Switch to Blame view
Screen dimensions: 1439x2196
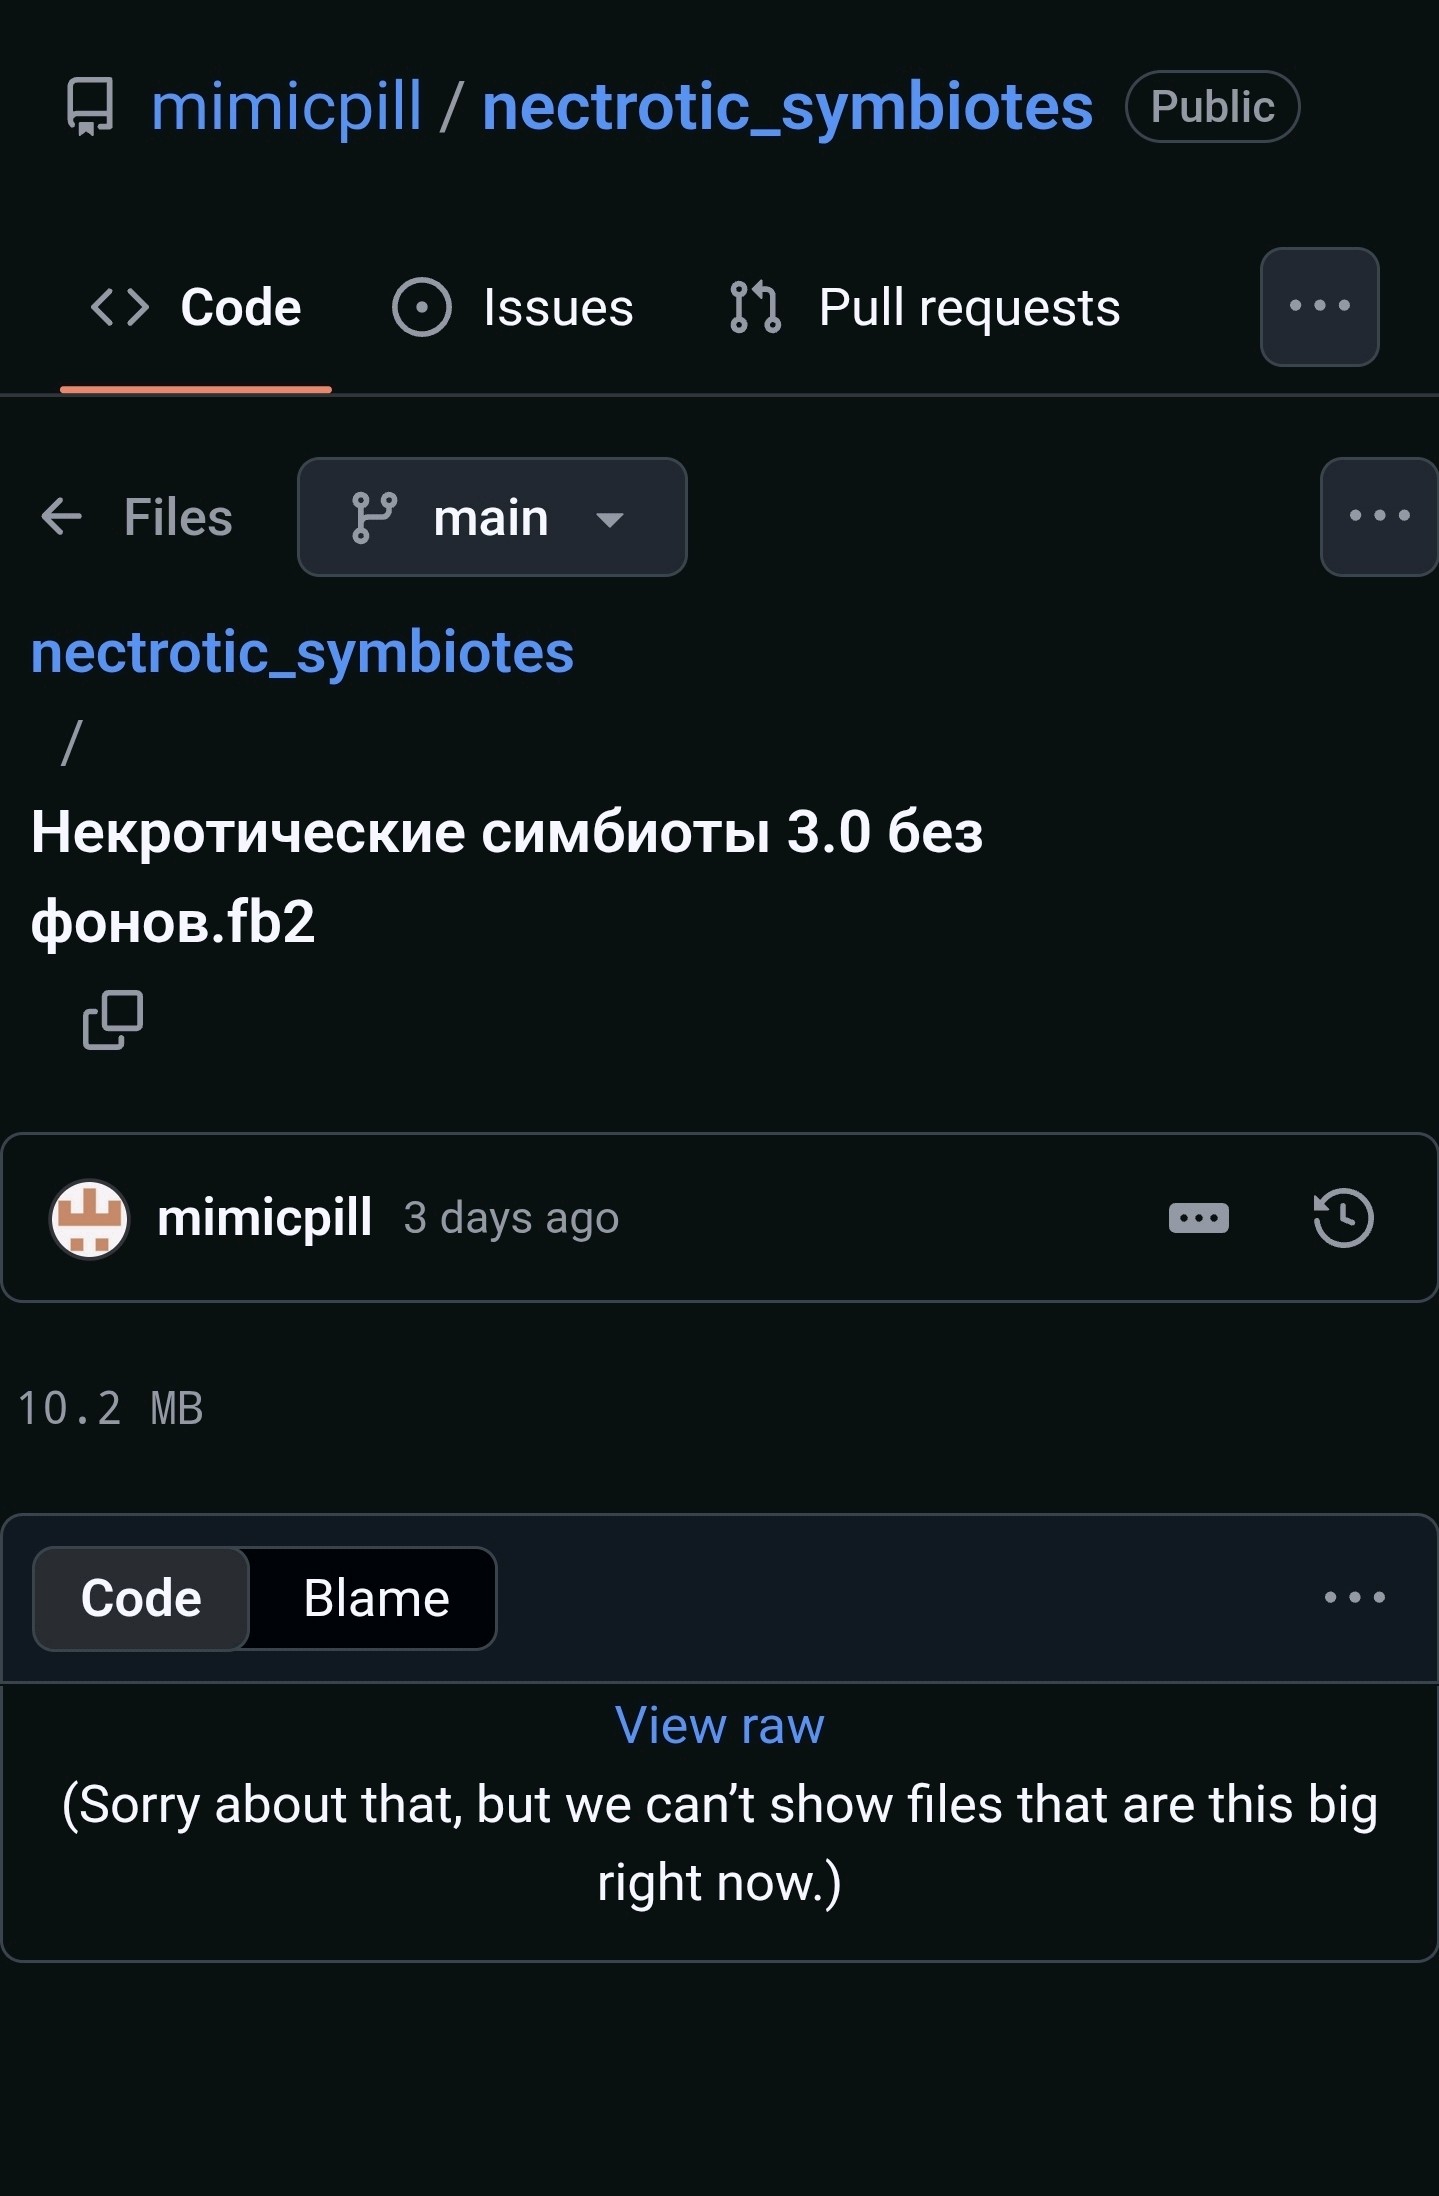coord(376,1598)
